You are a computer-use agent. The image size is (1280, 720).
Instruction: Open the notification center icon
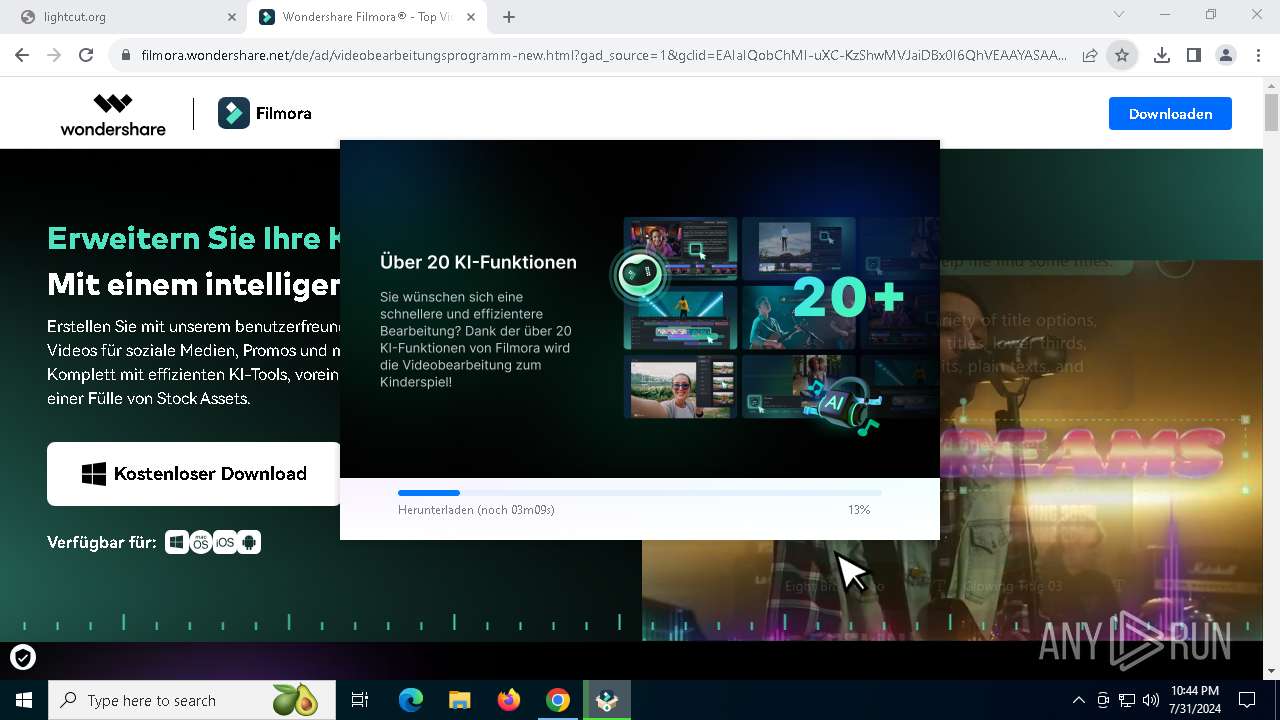(1247, 700)
